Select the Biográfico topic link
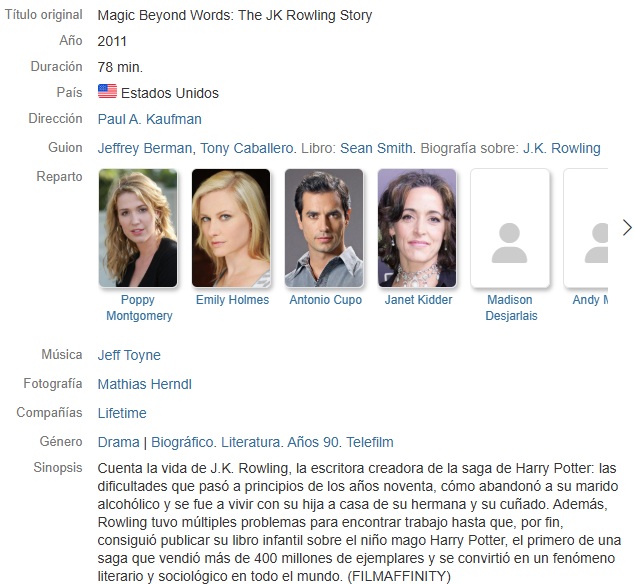Screen dimensions: 635x584 coord(182,442)
